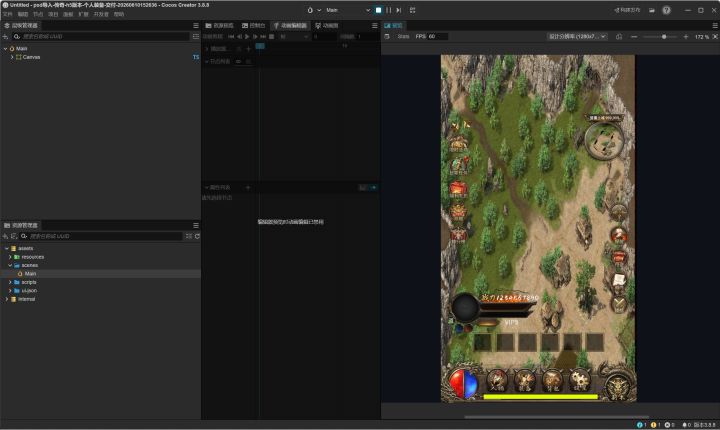Screen dimensions: 720x430
Task: Collapse the property list section in animation editor
Action: (x=207, y=187)
